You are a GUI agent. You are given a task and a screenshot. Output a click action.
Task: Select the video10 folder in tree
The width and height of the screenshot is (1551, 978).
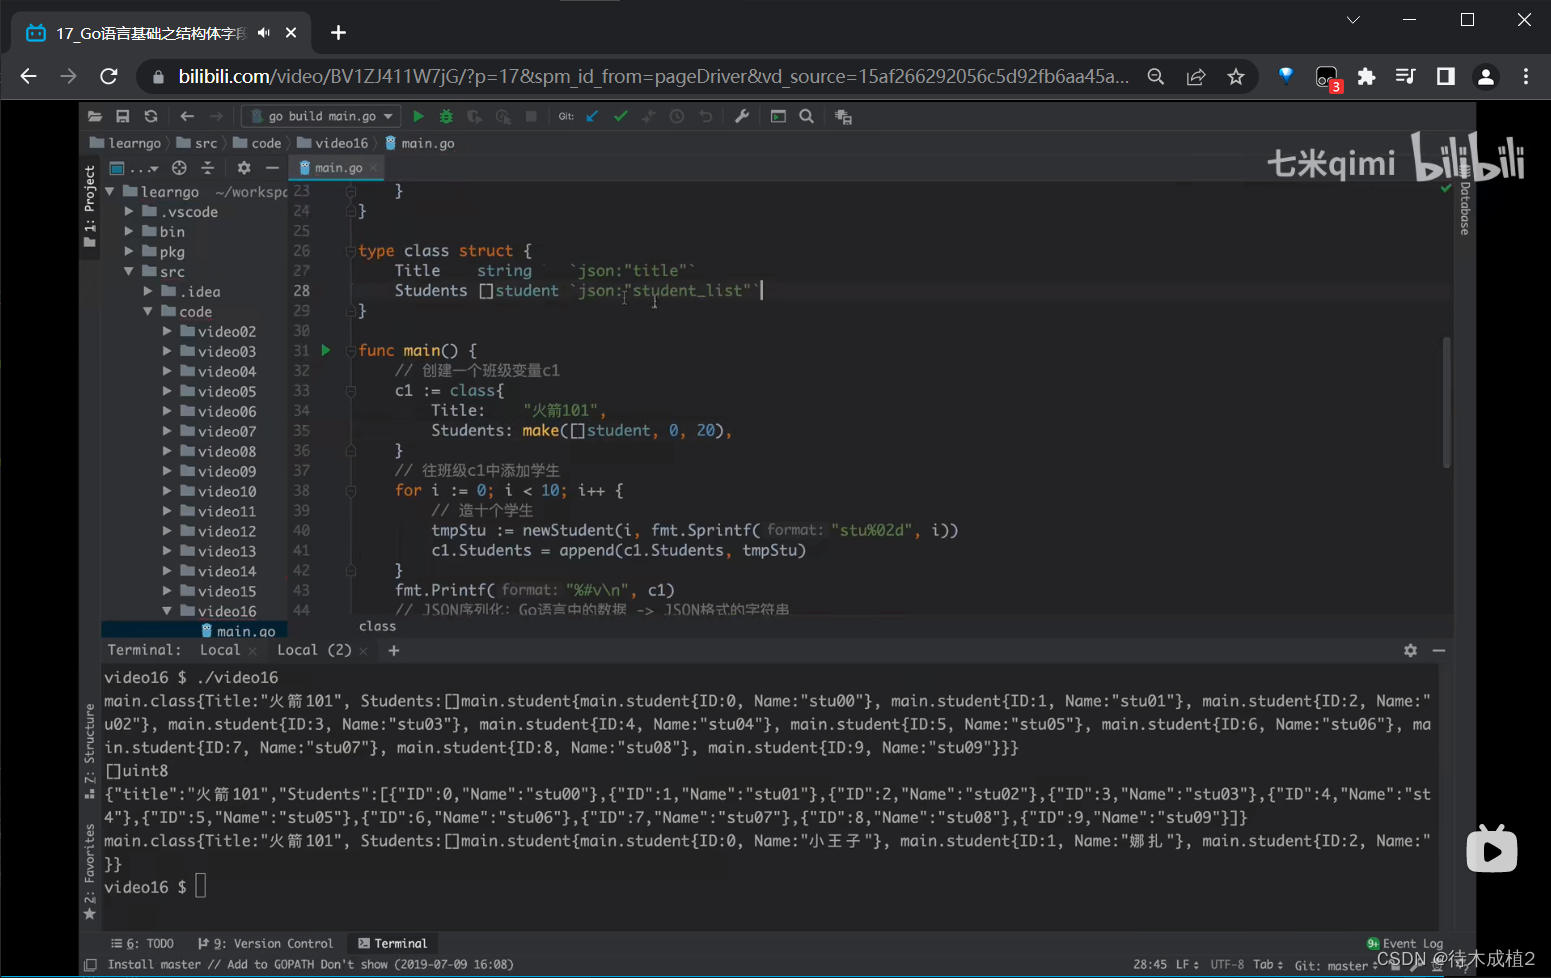217,491
